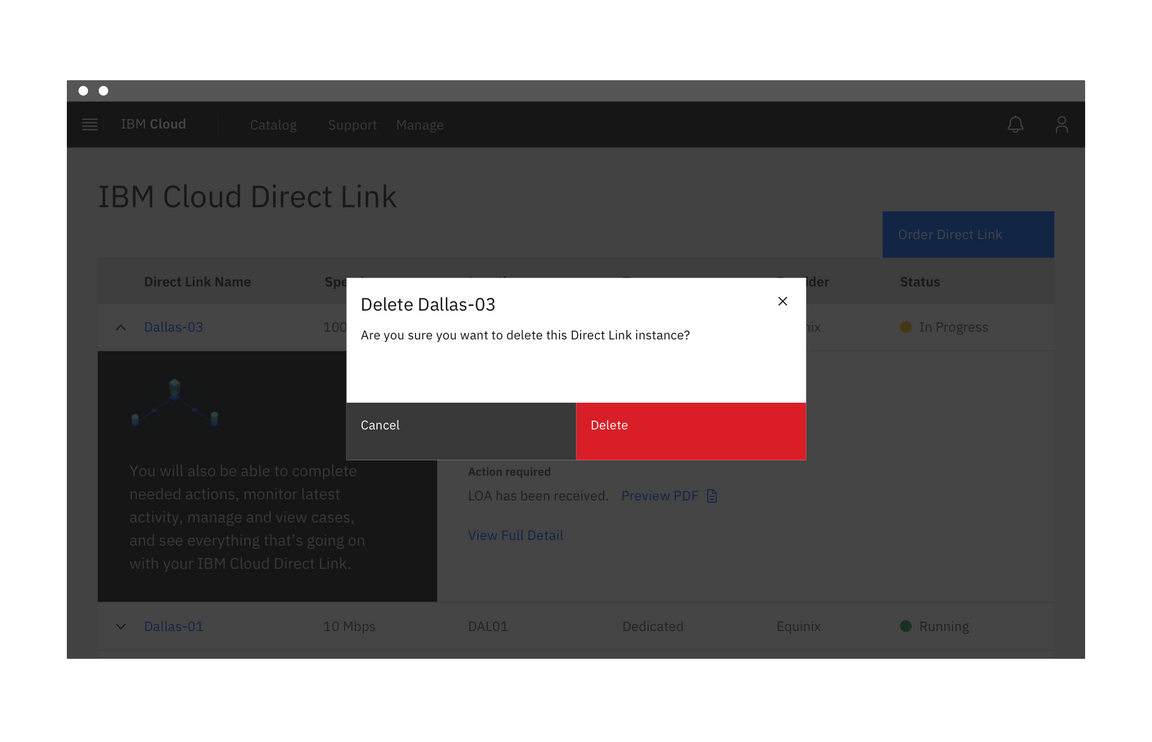Expand the Dallas-01 row
Viewport: 1152px width, 742px height.
[120, 626]
